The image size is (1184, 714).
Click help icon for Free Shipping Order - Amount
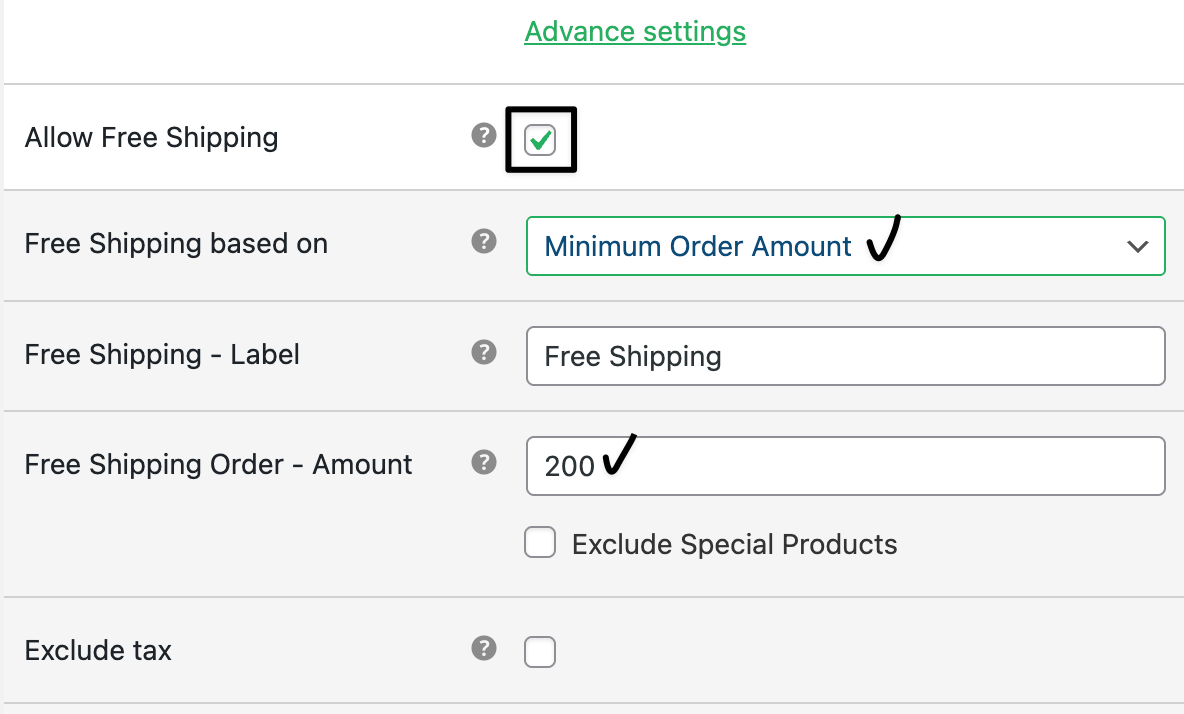tap(484, 461)
